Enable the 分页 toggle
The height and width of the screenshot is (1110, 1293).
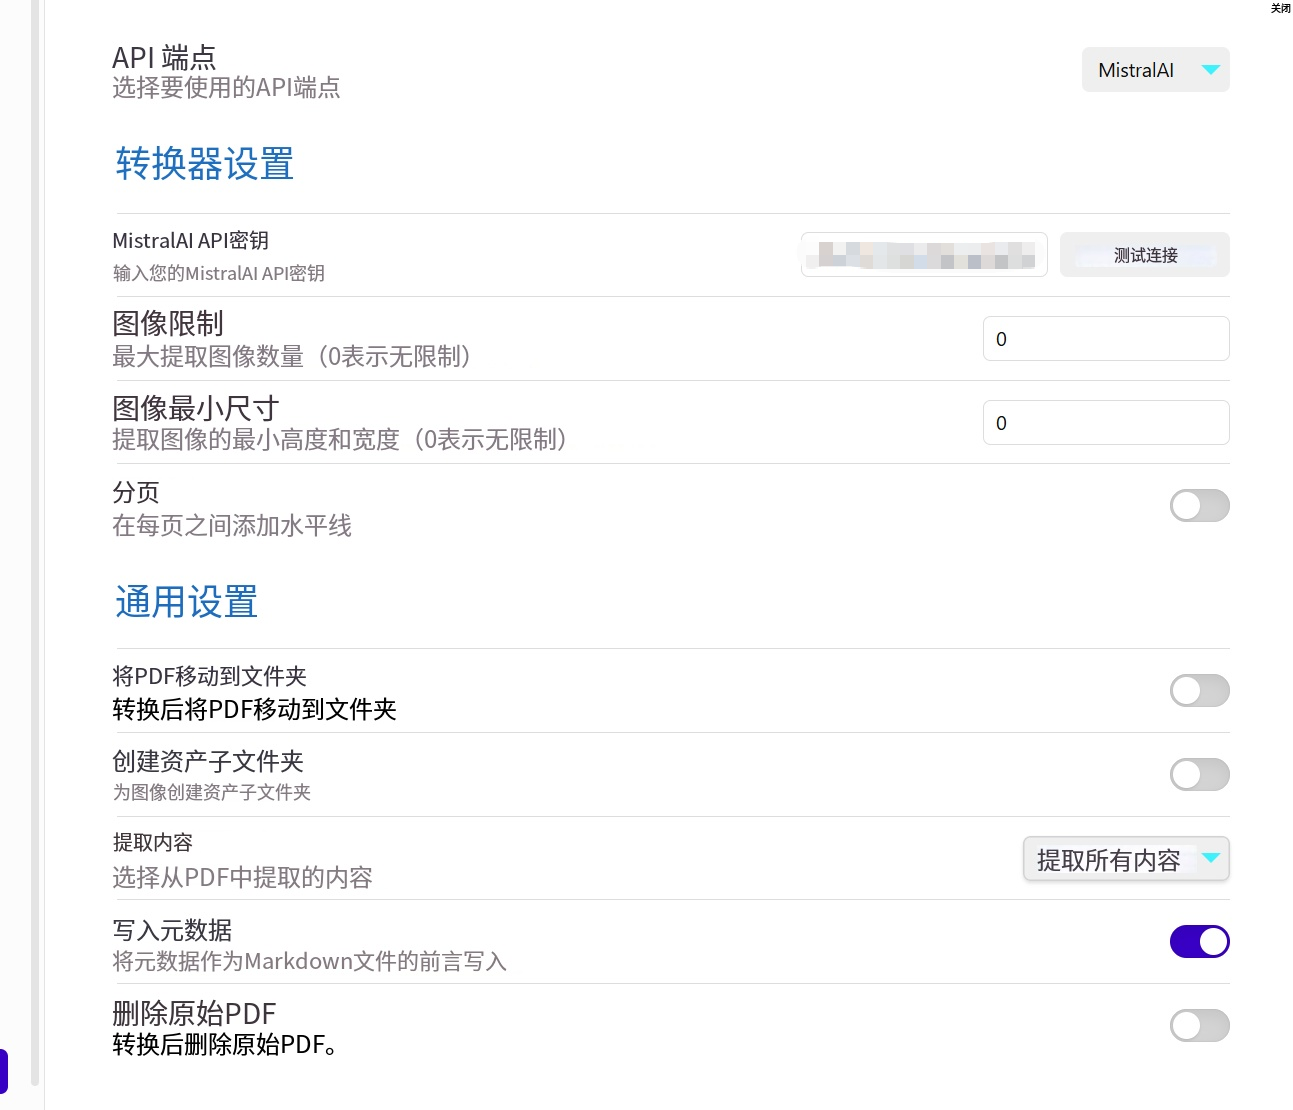pos(1200,506)
